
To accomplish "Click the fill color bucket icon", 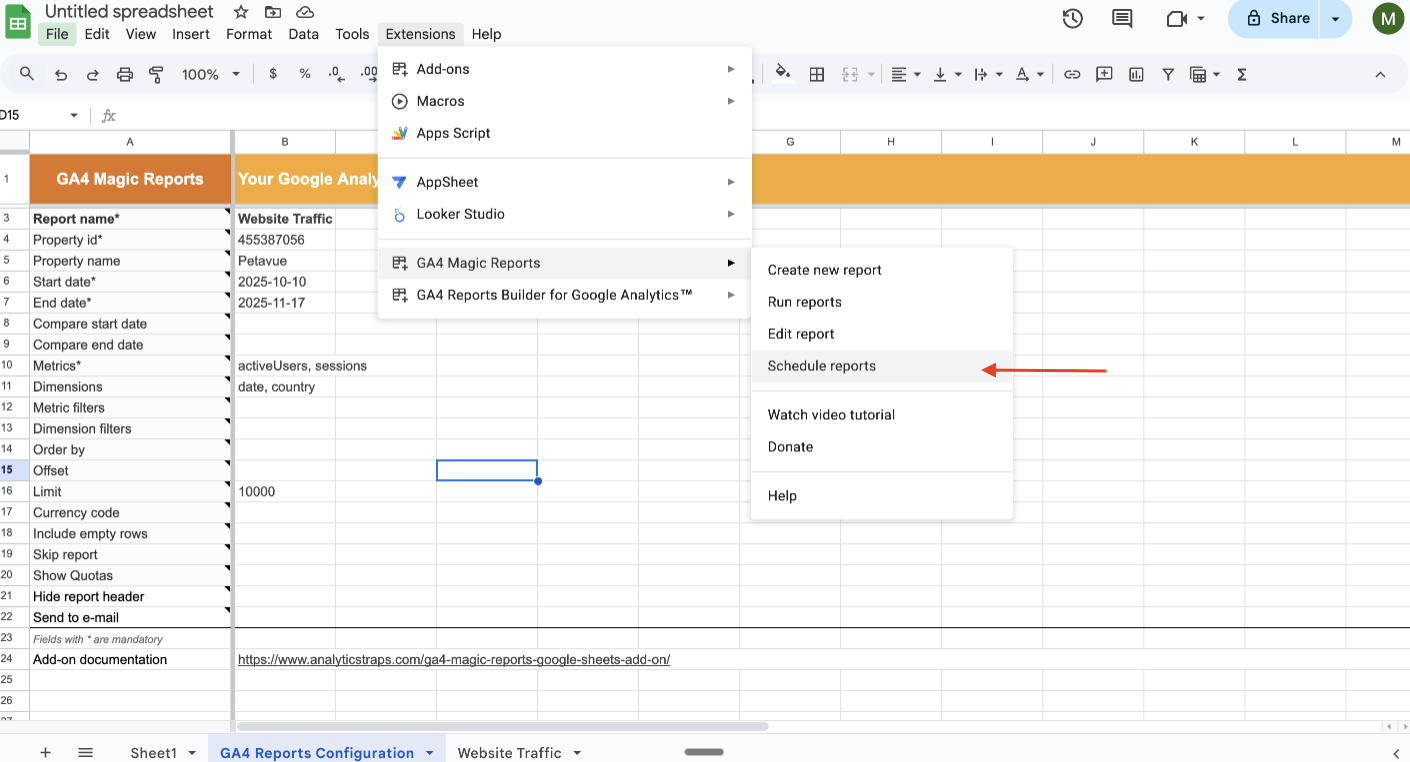I will click(783, 73).
